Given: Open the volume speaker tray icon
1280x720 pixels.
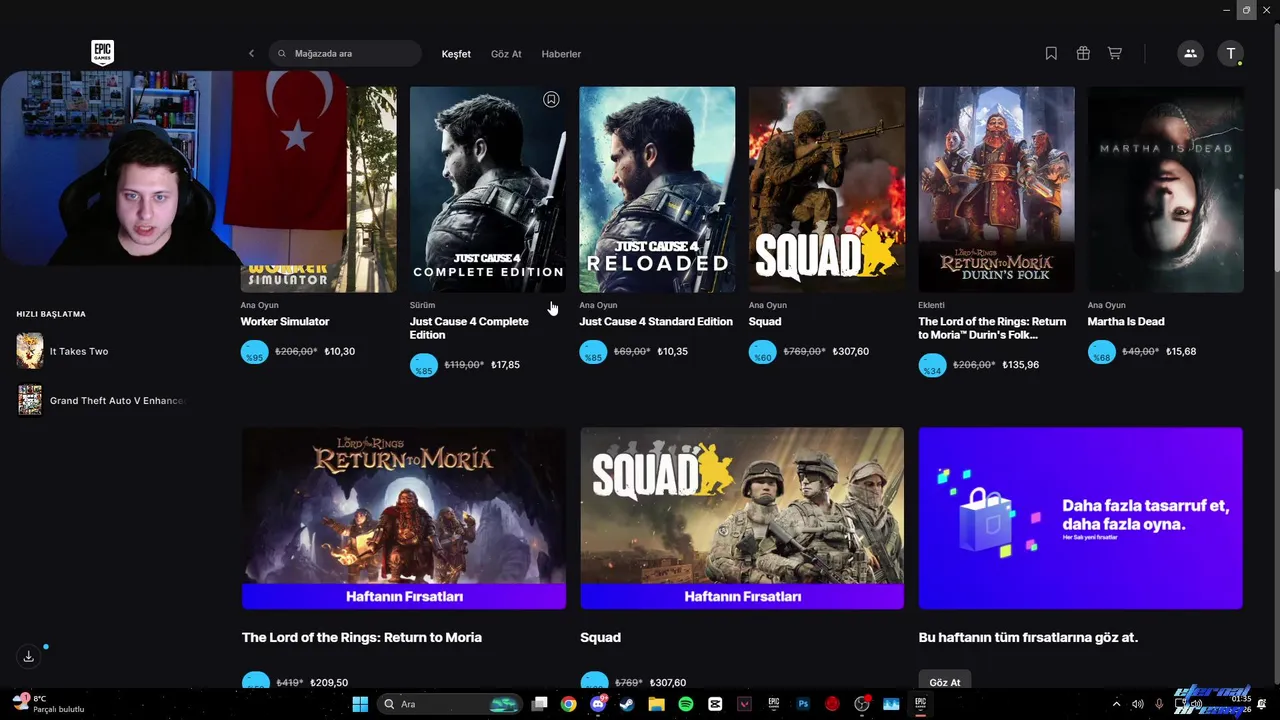Looking at the screenshot, I should pyautogui.click(x=1138, y=704).
